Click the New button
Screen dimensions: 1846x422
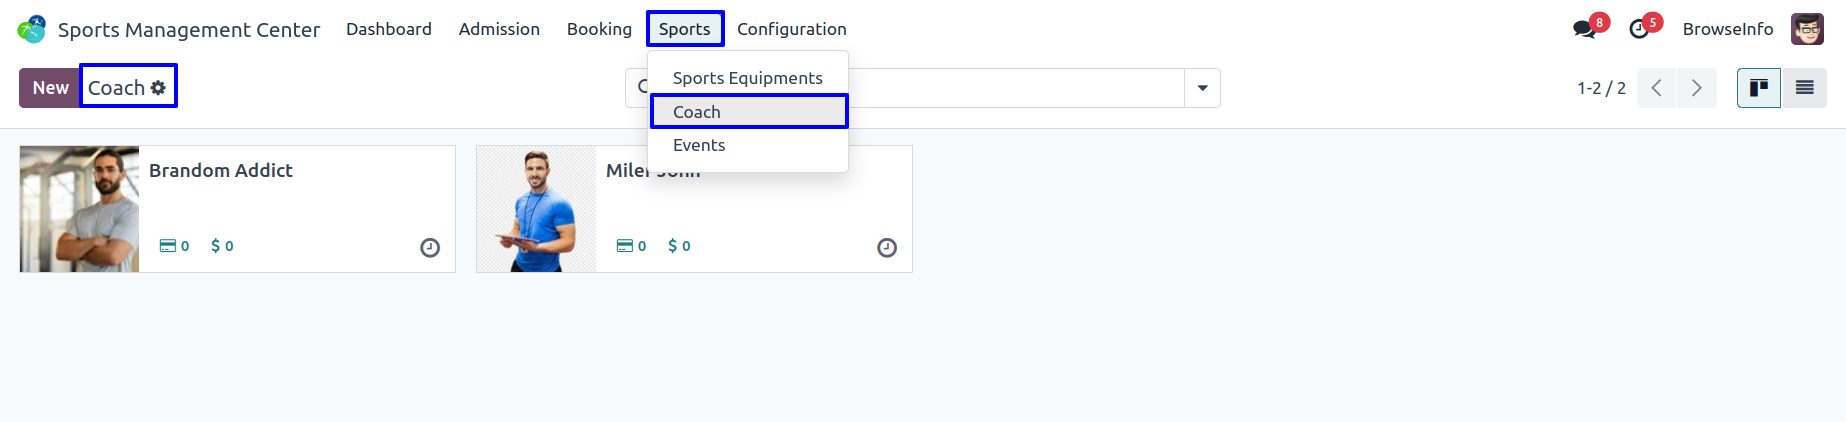50,88
